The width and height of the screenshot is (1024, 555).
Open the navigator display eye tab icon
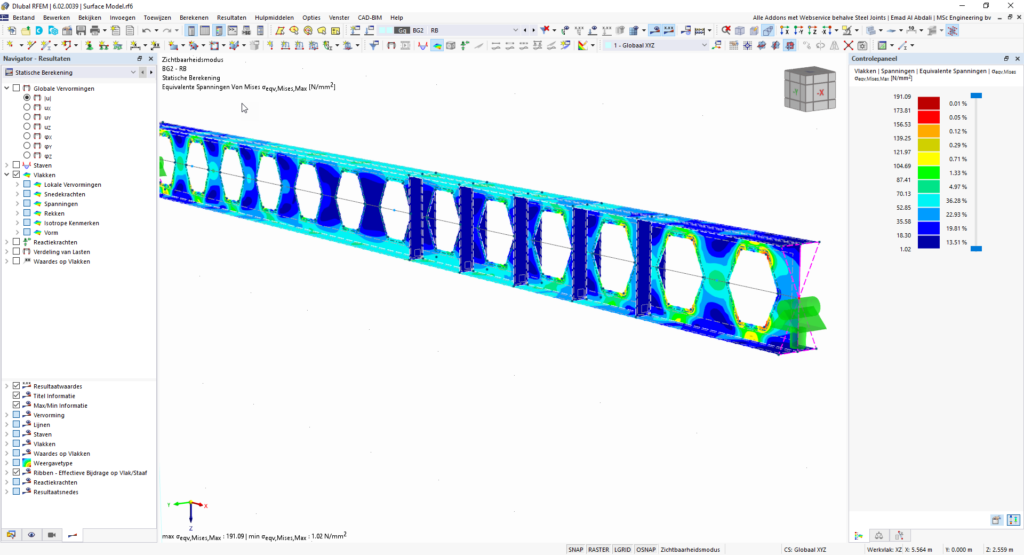pyautogui.click(x=32, y=535)
